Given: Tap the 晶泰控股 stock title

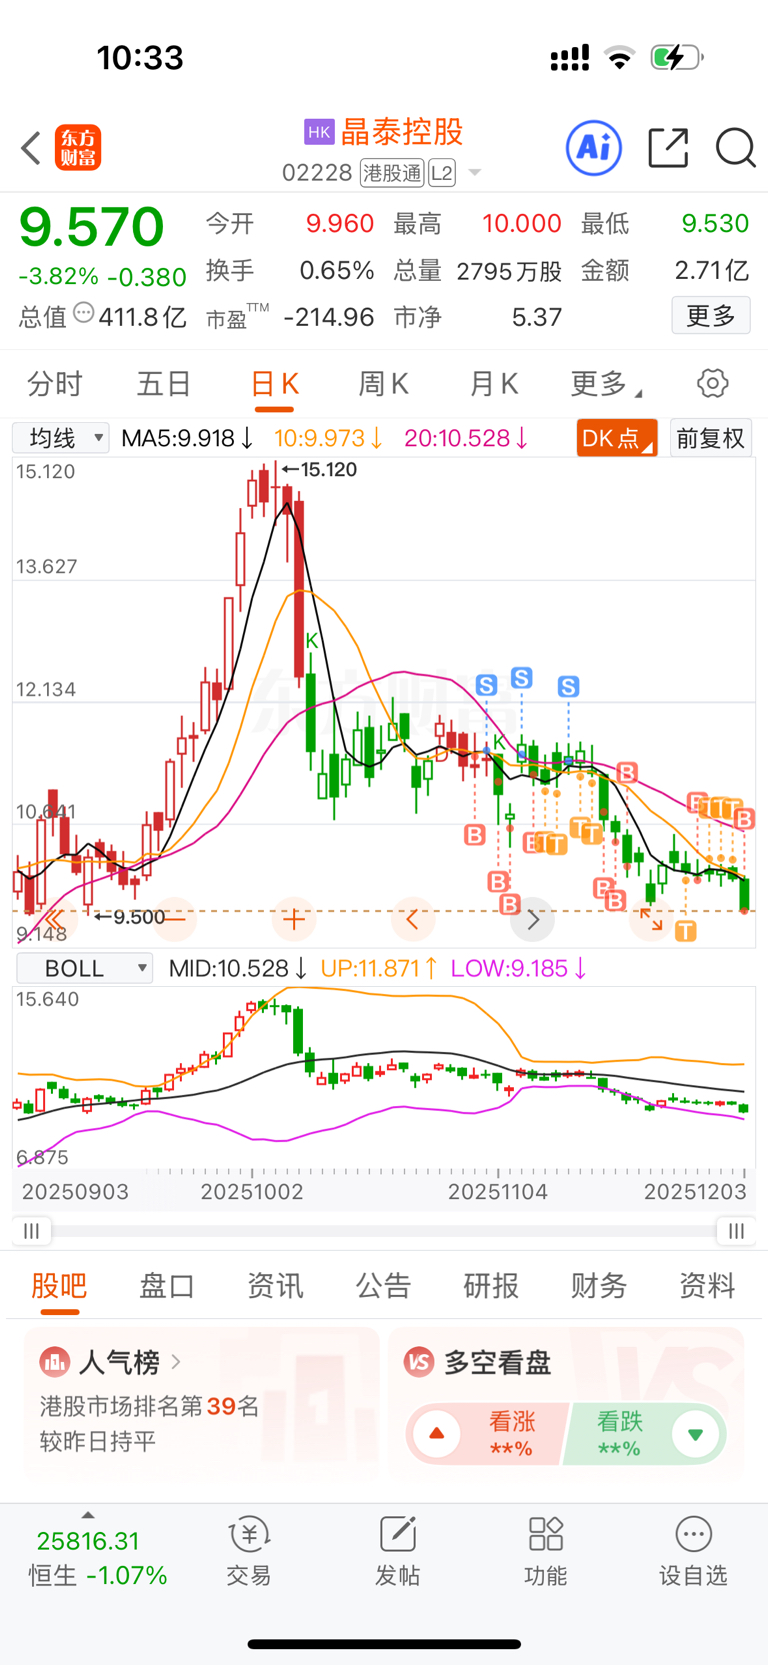Looking at the screenshot, I should (x=402, y=132).
